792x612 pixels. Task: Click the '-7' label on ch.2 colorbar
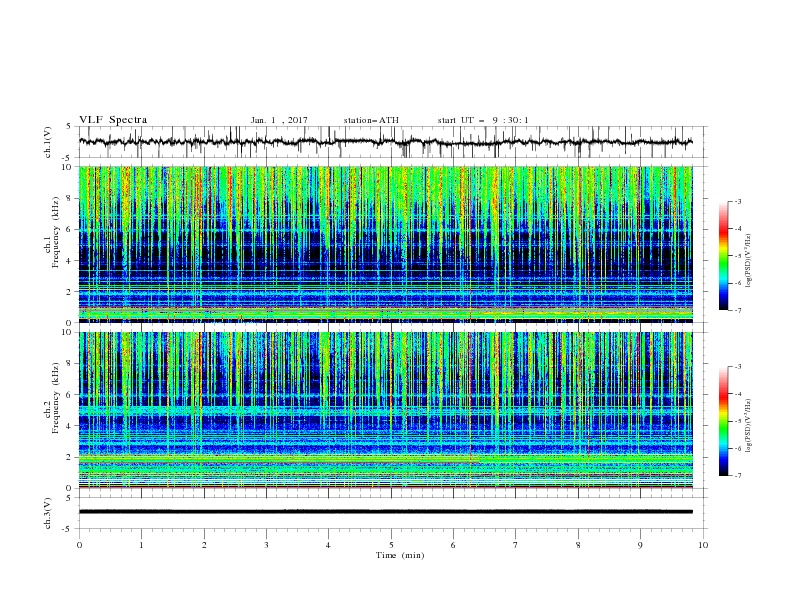tap(737, 475)
